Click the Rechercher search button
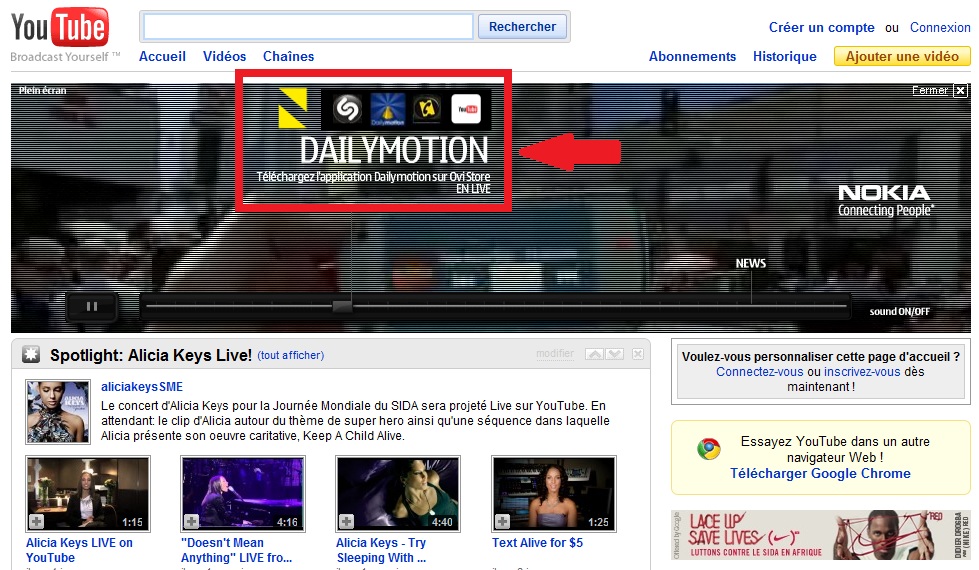This screenshot has height=570, width=979. click(x=522, y=27)
